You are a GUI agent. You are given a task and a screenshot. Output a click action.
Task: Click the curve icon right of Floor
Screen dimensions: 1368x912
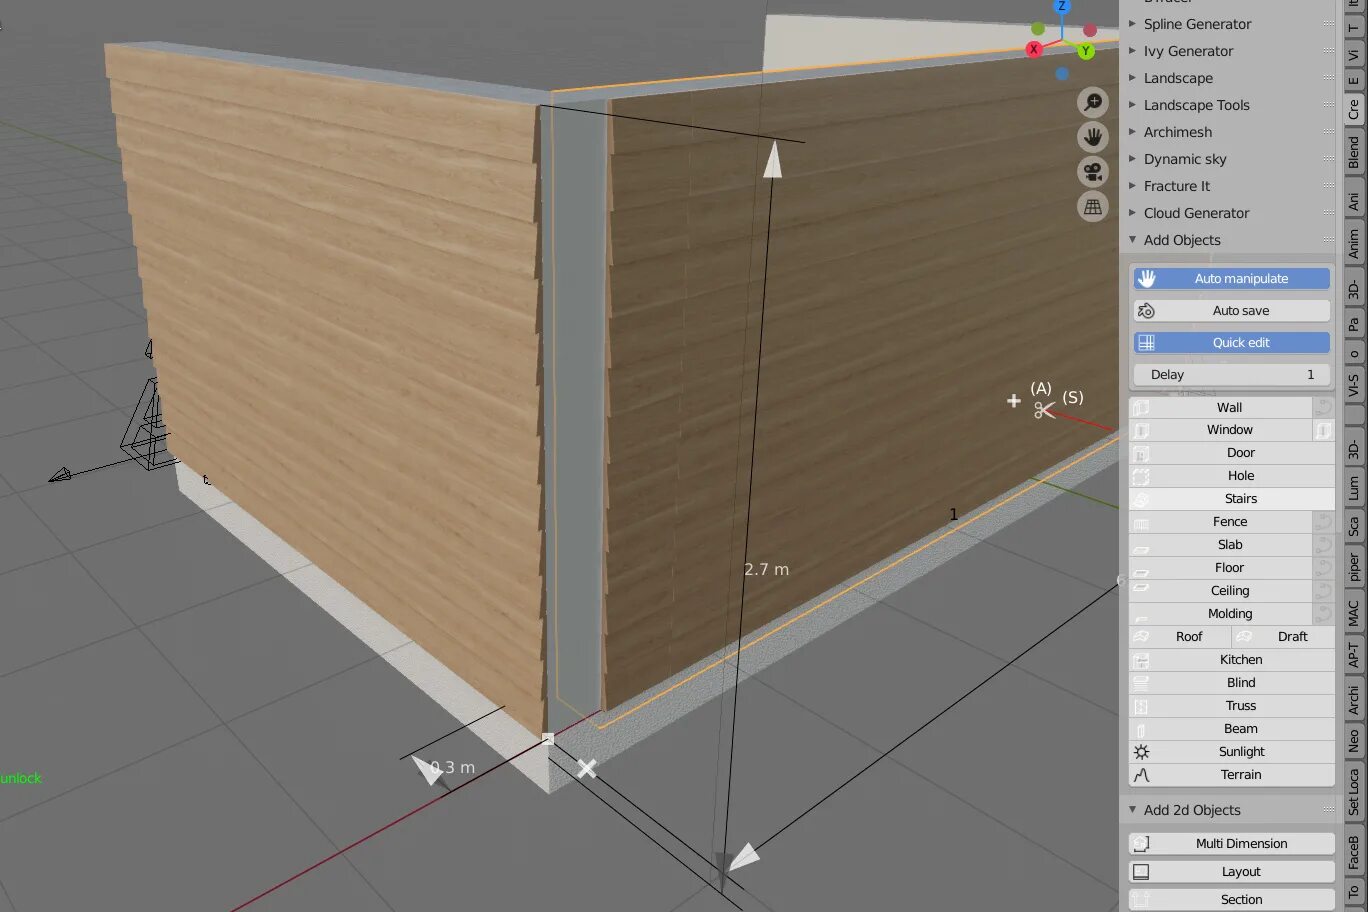[1323, 568]
